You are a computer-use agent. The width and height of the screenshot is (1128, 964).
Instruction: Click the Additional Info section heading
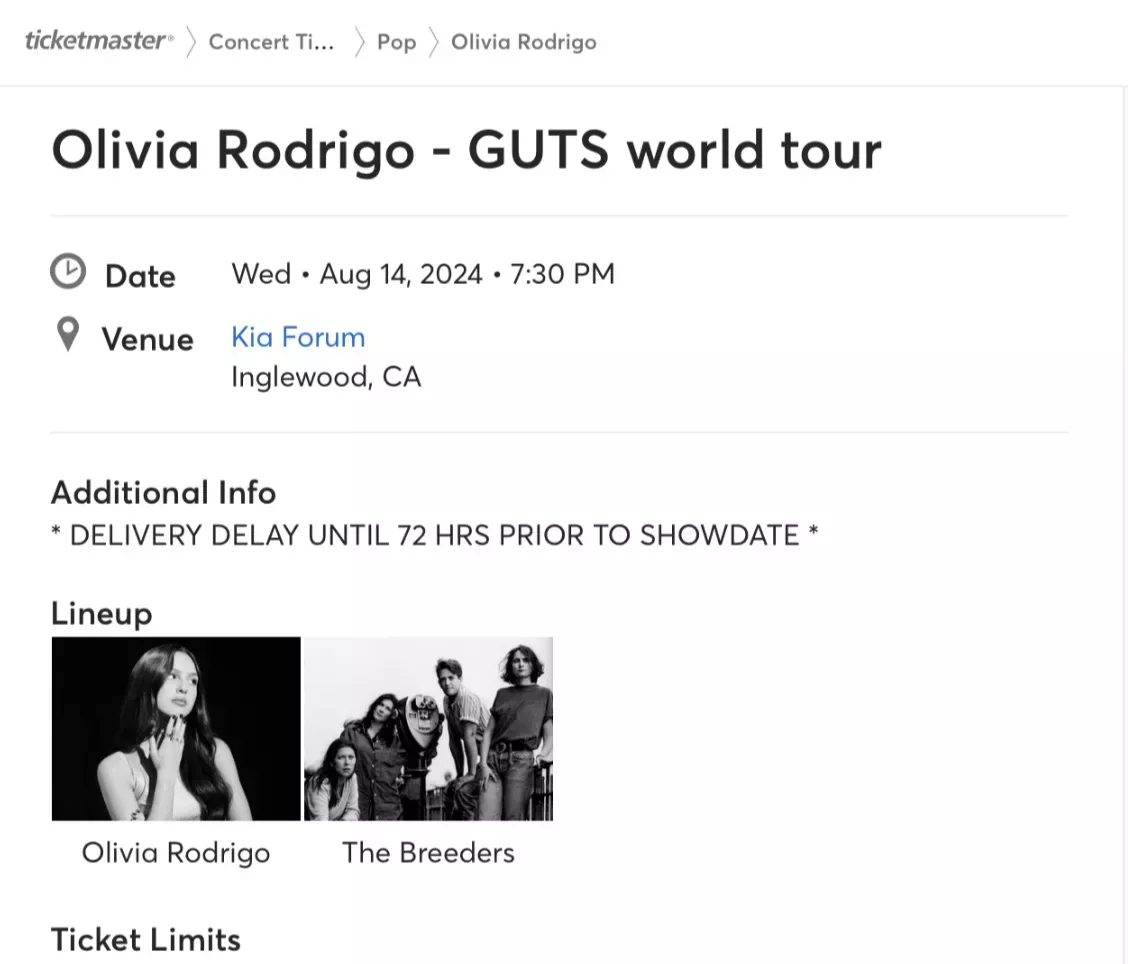coord(163,493)
